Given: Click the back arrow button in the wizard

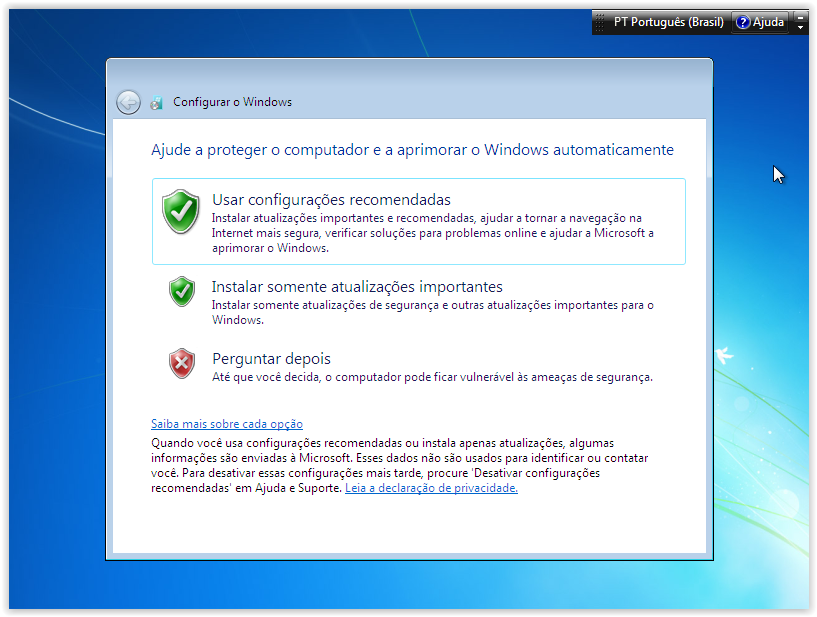Looking at the screenshot, I should pyautogui.click(x=128, y=102).
